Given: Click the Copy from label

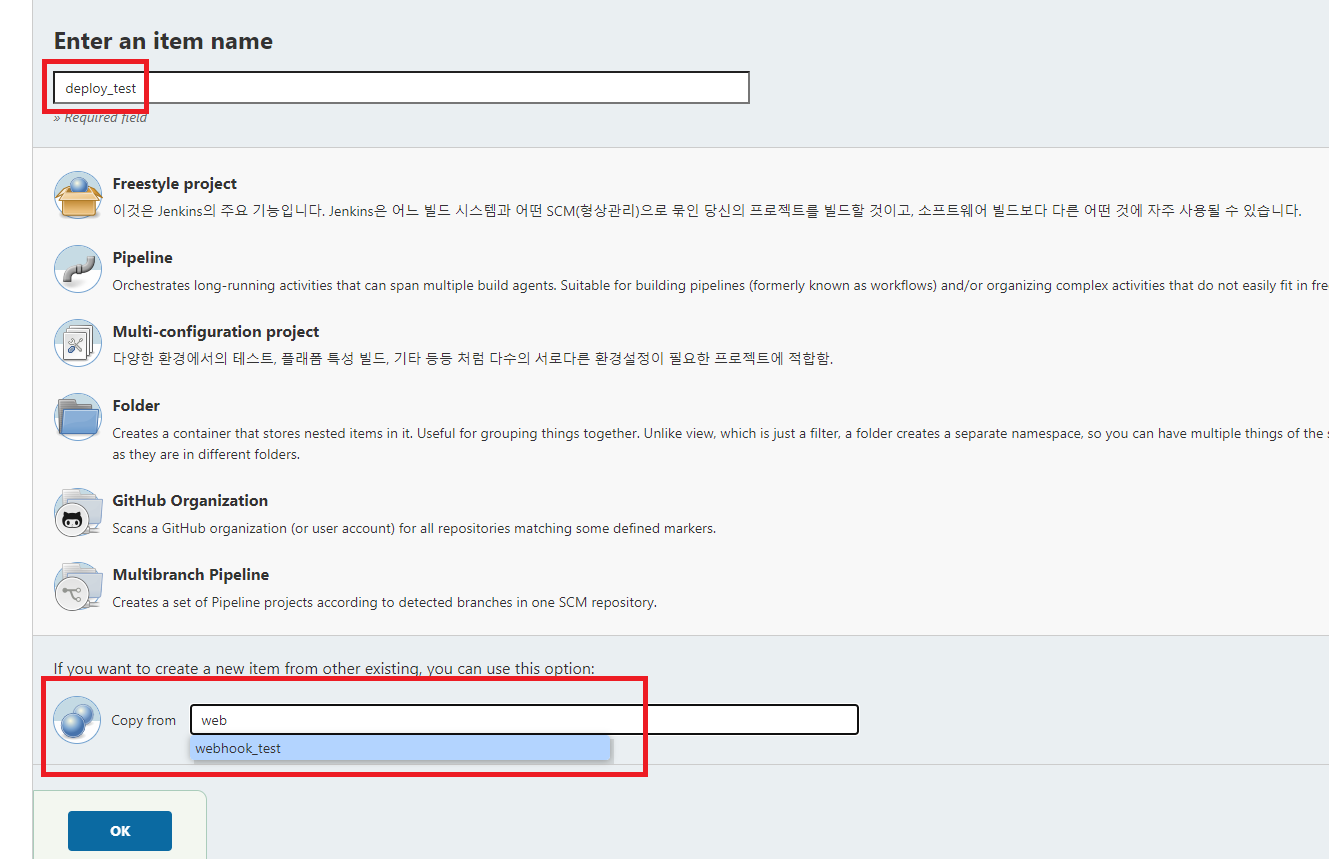Looking at the screenshot, I should click(x=144, y=720).
